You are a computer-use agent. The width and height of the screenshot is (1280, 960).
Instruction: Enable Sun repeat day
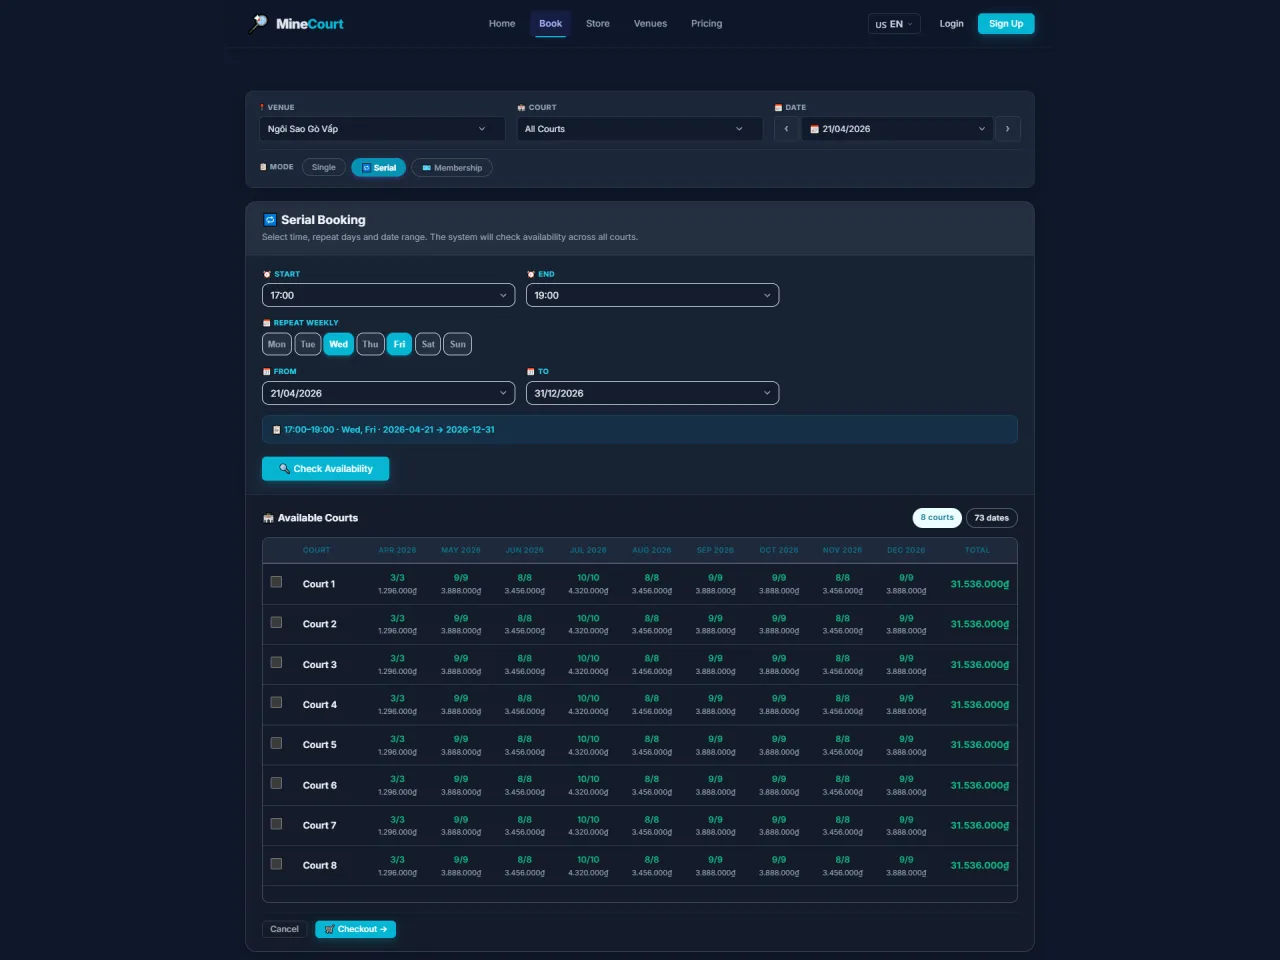pyautogui.click(x=458, y=344)
